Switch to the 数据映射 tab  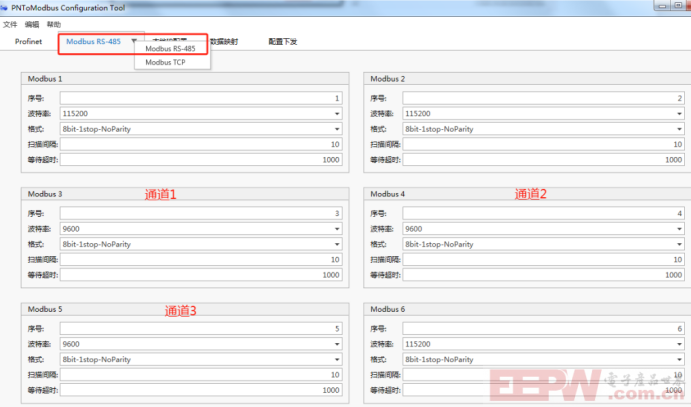pyautogui.click(x=224, y=41)
